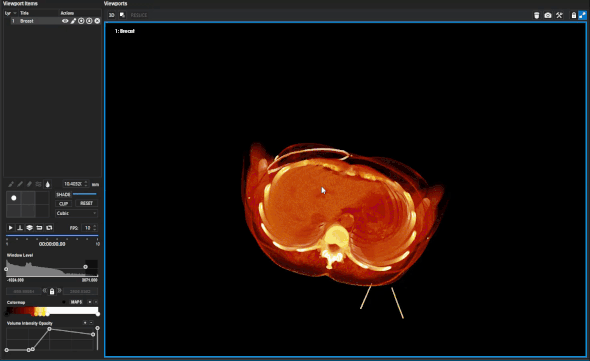Click the SHADE button

coord(63,195)
